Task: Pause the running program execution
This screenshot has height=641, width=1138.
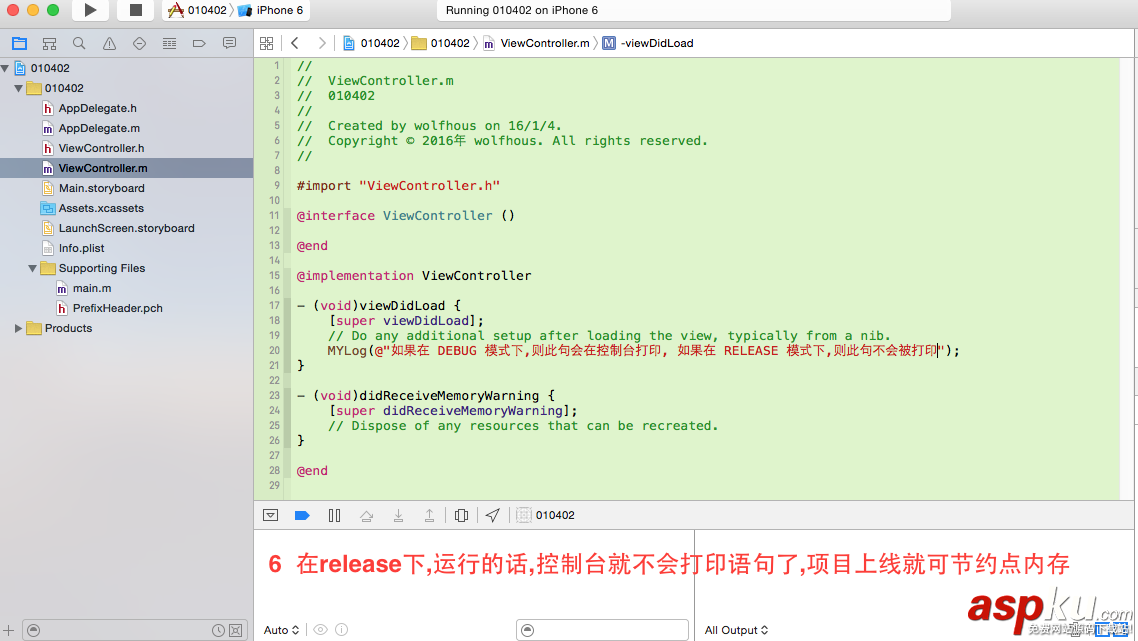Action: 334,514
